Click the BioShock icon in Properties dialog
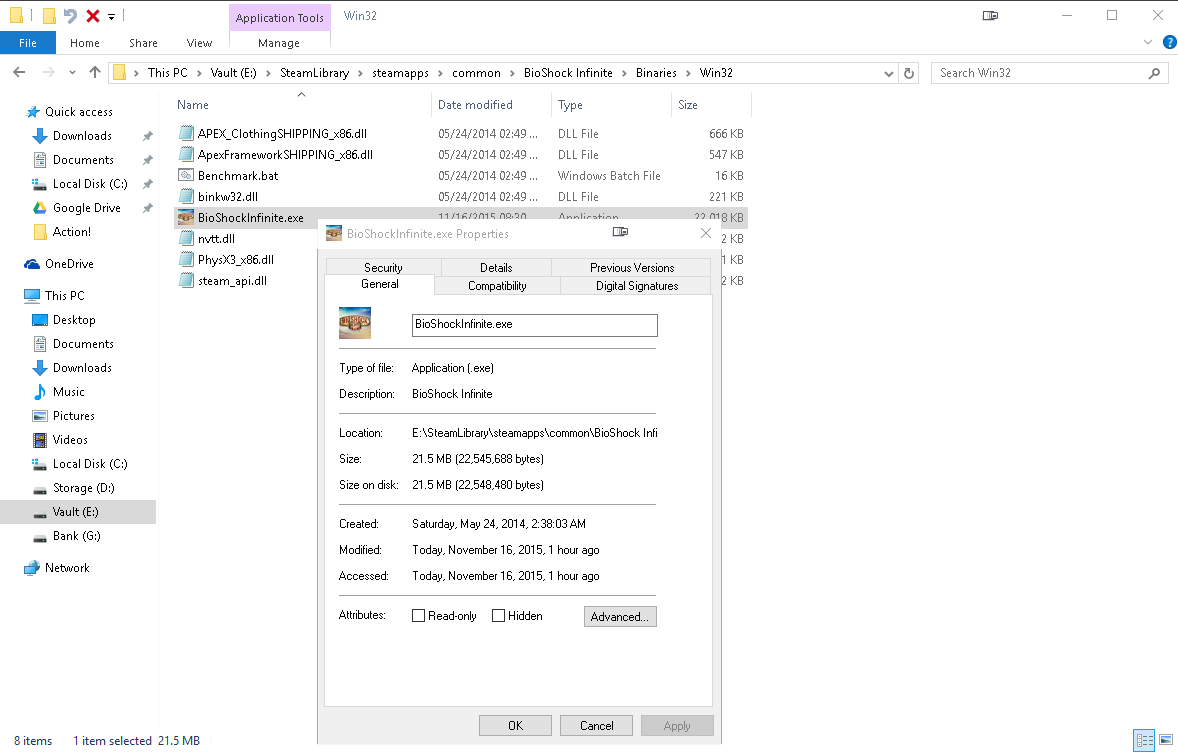 pyautogui.click(x=355, y=323)
